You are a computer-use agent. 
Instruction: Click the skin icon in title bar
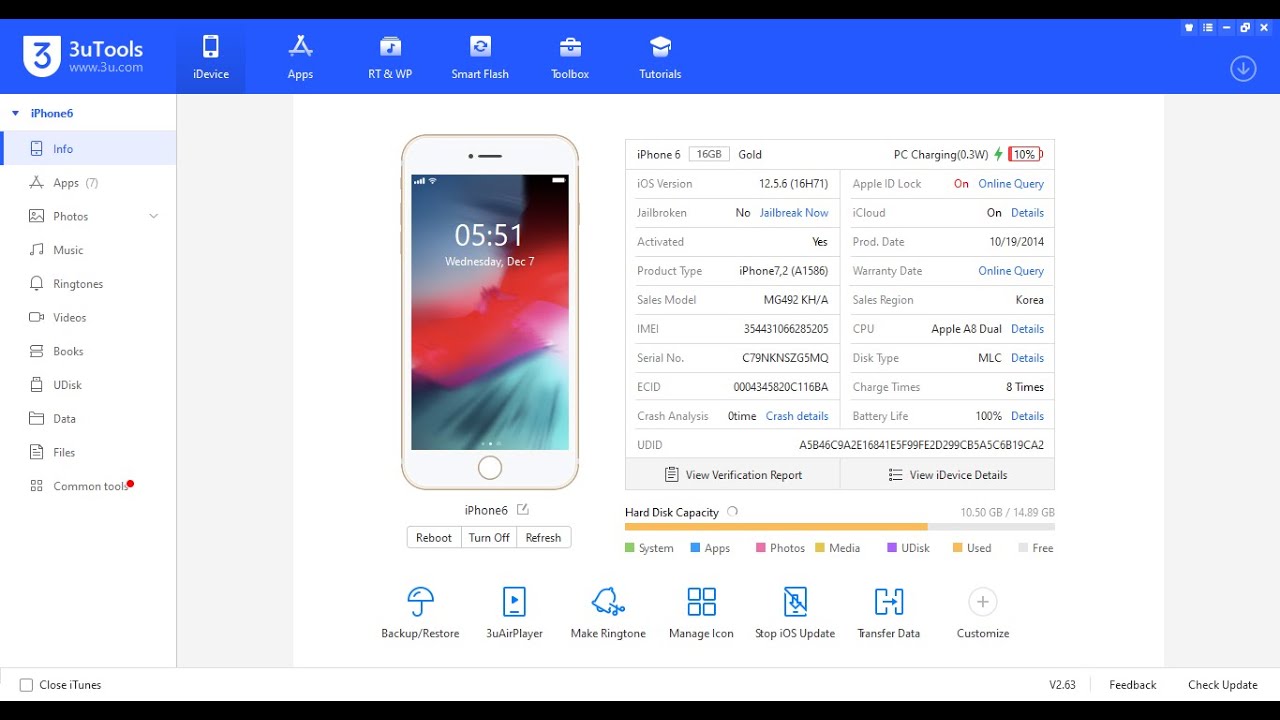click(1189, 28)
